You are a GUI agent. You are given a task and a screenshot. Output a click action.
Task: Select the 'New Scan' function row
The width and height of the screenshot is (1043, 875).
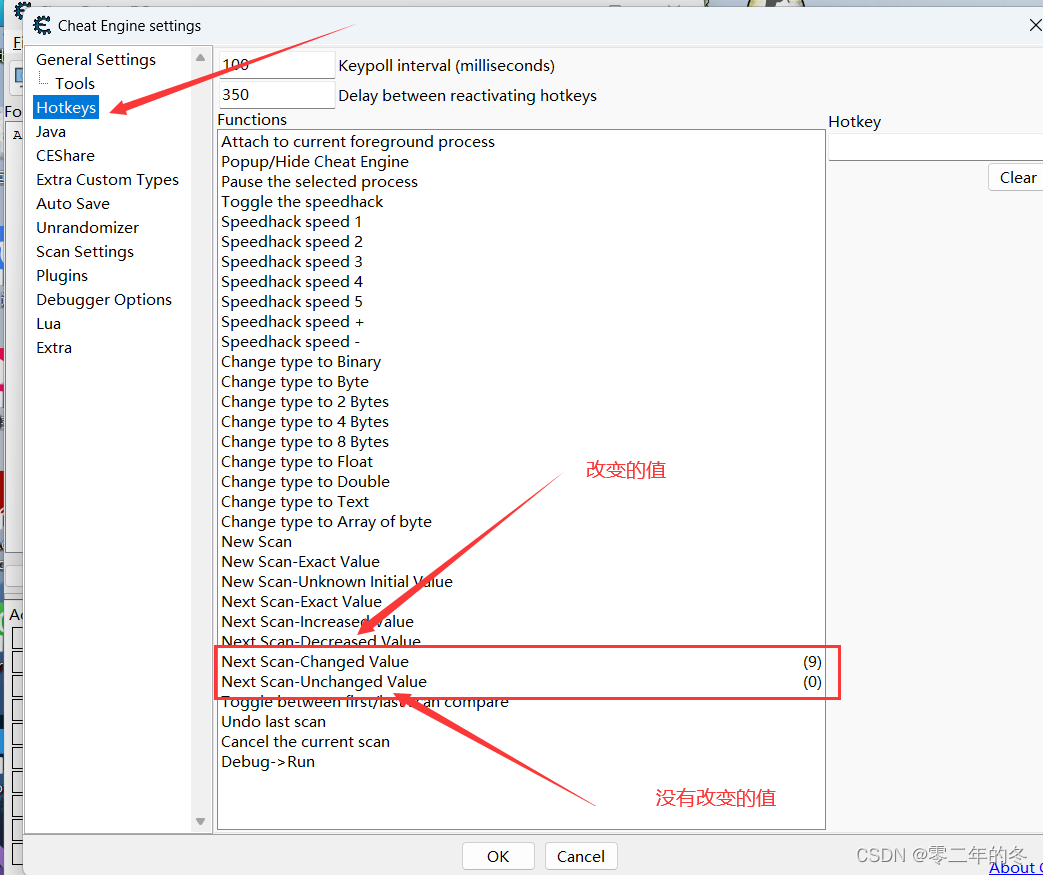pos(521,541)
